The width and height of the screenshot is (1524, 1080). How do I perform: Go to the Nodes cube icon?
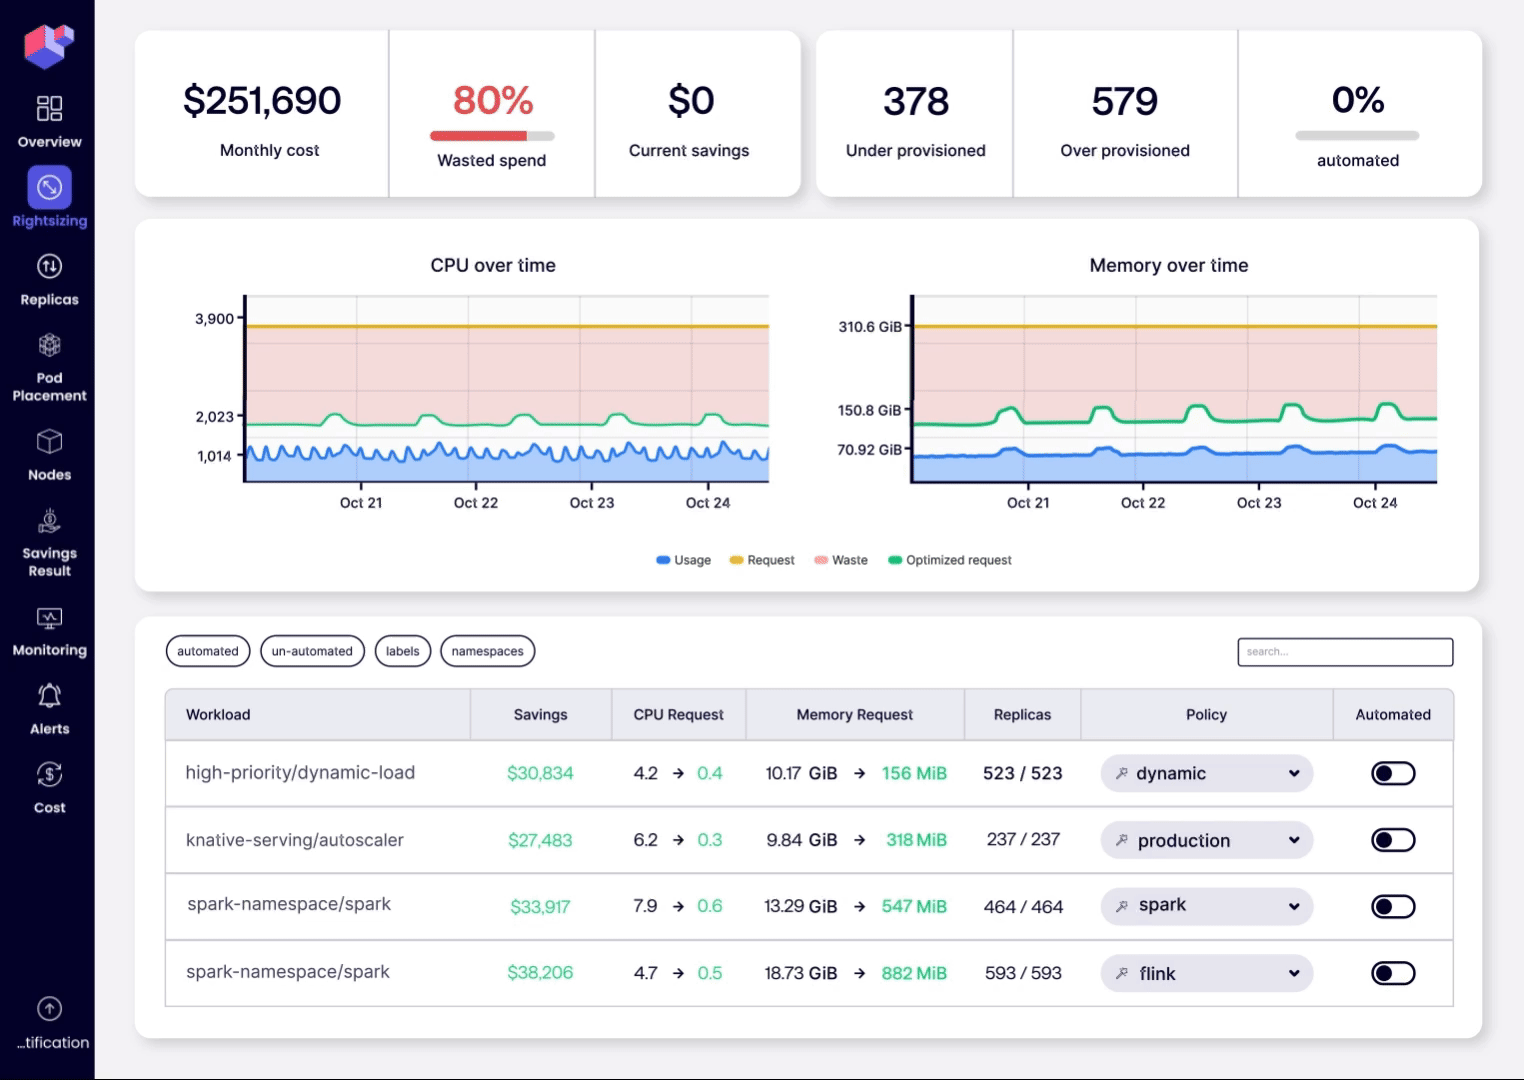point(49,442)
